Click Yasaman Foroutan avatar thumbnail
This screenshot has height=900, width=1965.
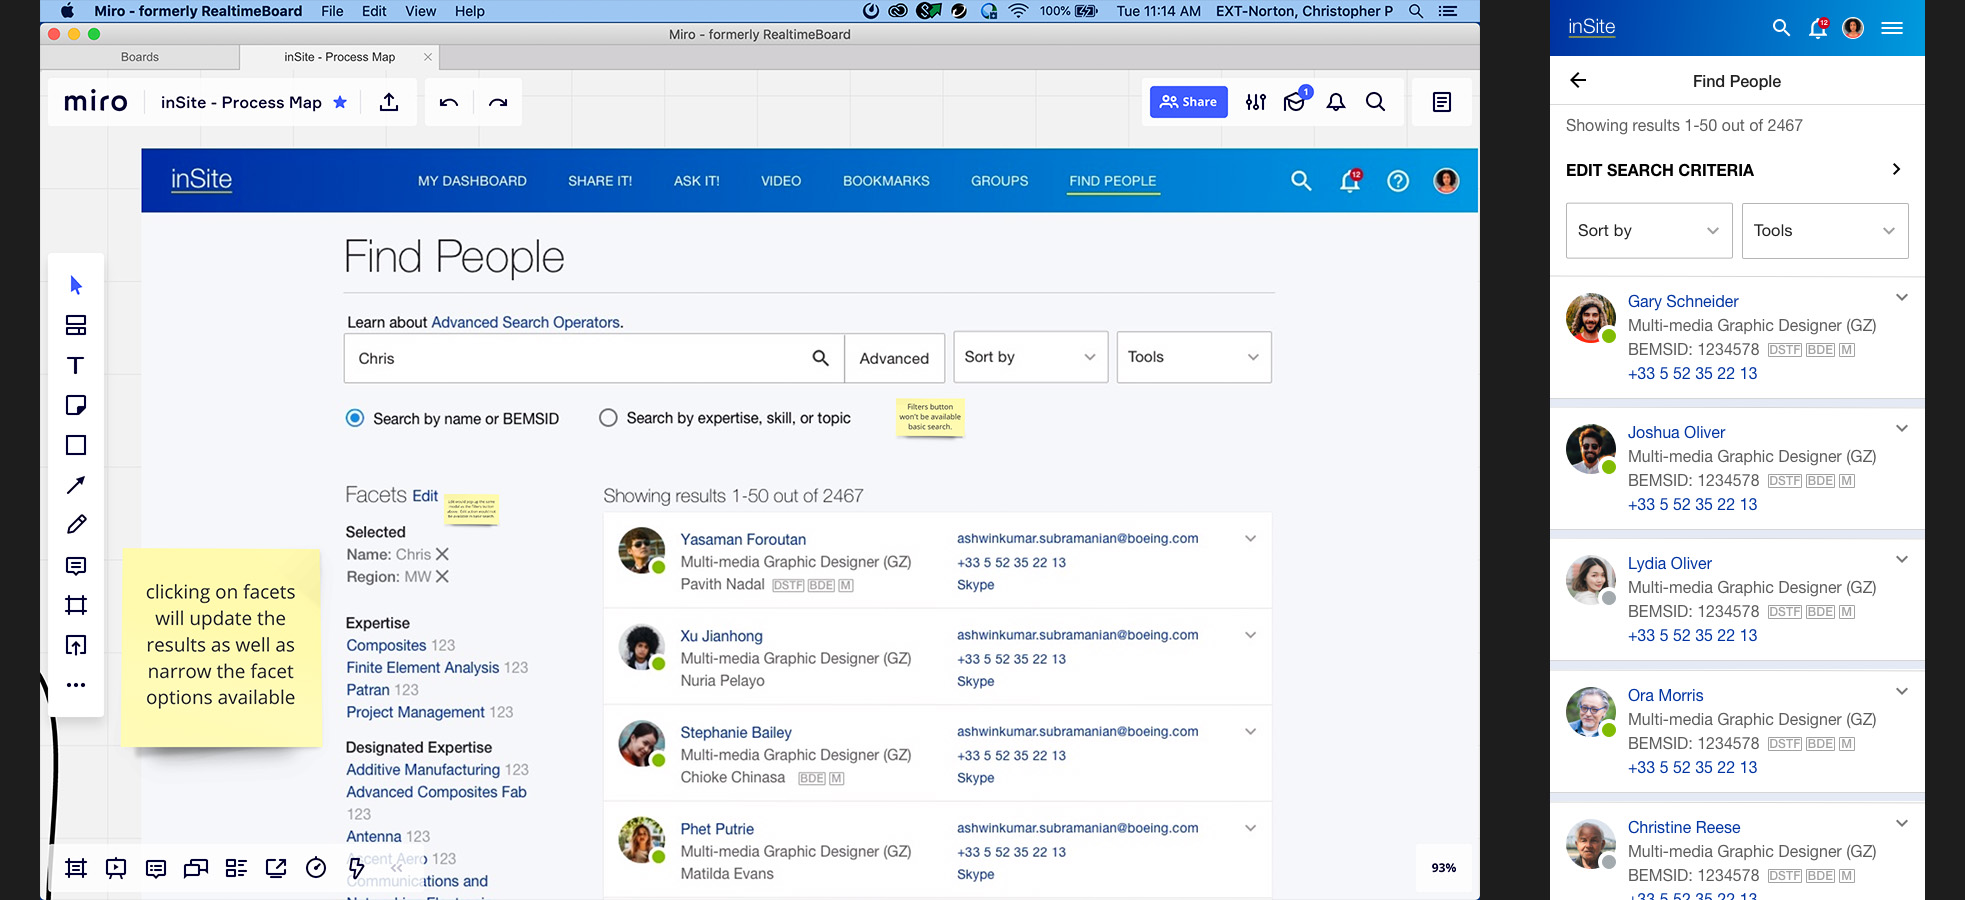tap(642, 551)
